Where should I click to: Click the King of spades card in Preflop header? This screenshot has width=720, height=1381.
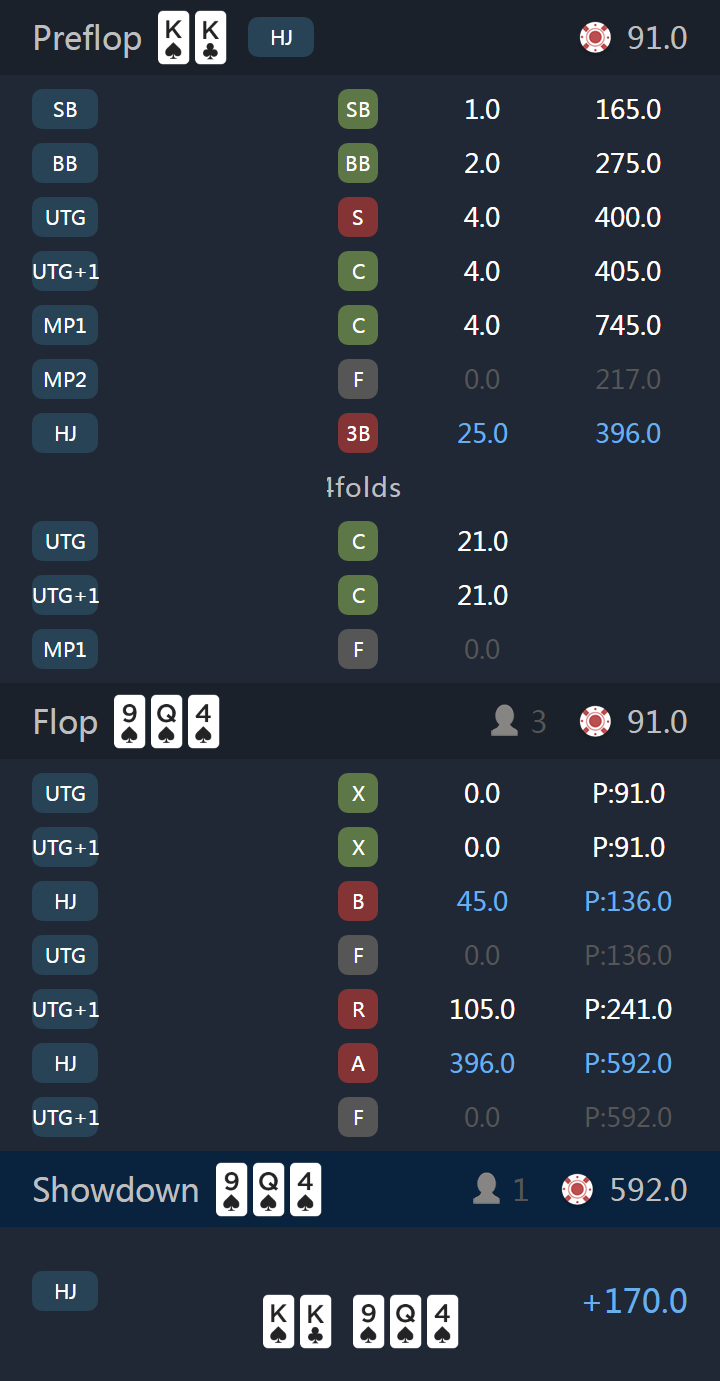(x=173, y=39)
